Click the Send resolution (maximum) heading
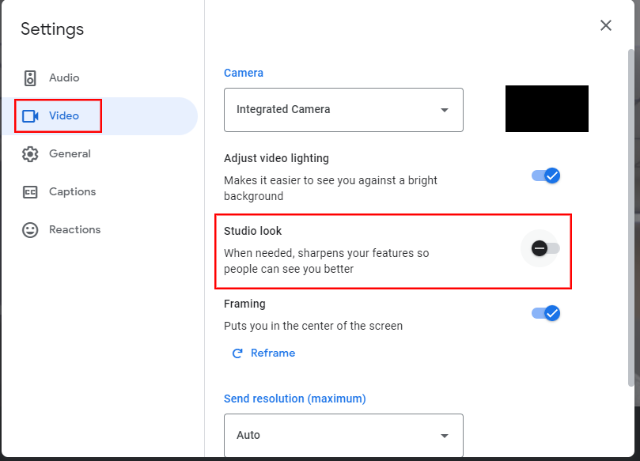The width and height of the screenshot is (640, 461). click(295, 399)
